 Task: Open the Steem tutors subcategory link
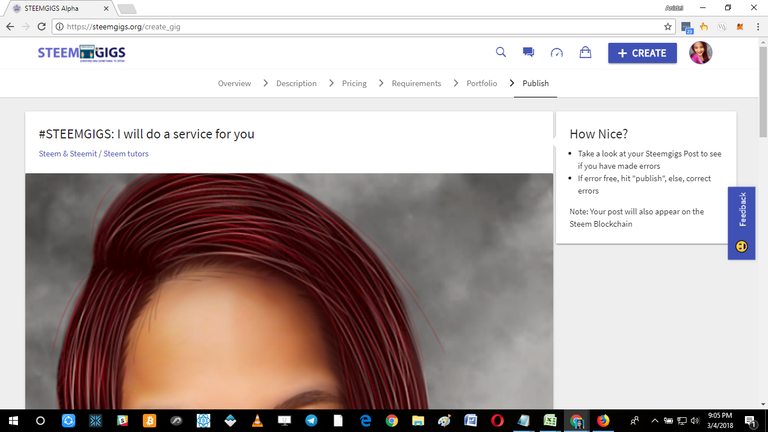[126, 153]
